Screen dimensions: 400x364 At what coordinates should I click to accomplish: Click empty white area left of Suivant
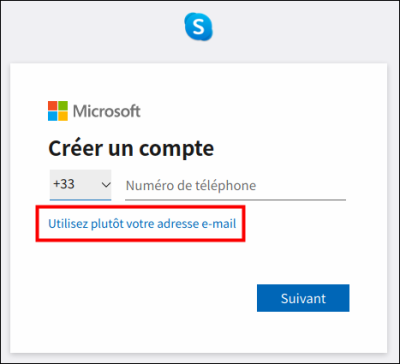(x=150, y=298)
